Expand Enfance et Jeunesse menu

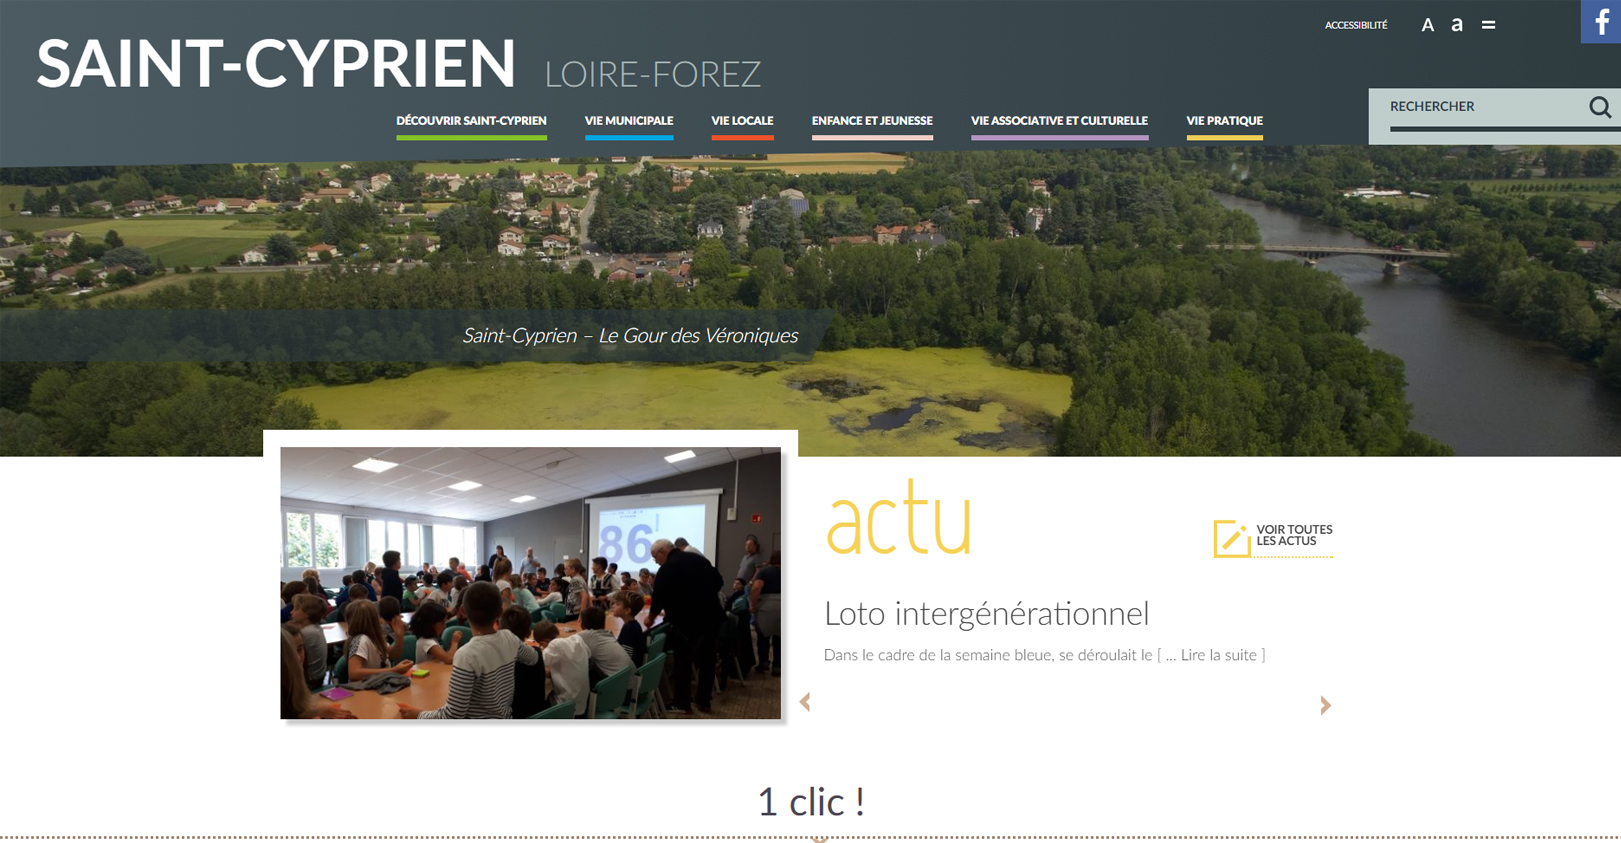[872, 121]
